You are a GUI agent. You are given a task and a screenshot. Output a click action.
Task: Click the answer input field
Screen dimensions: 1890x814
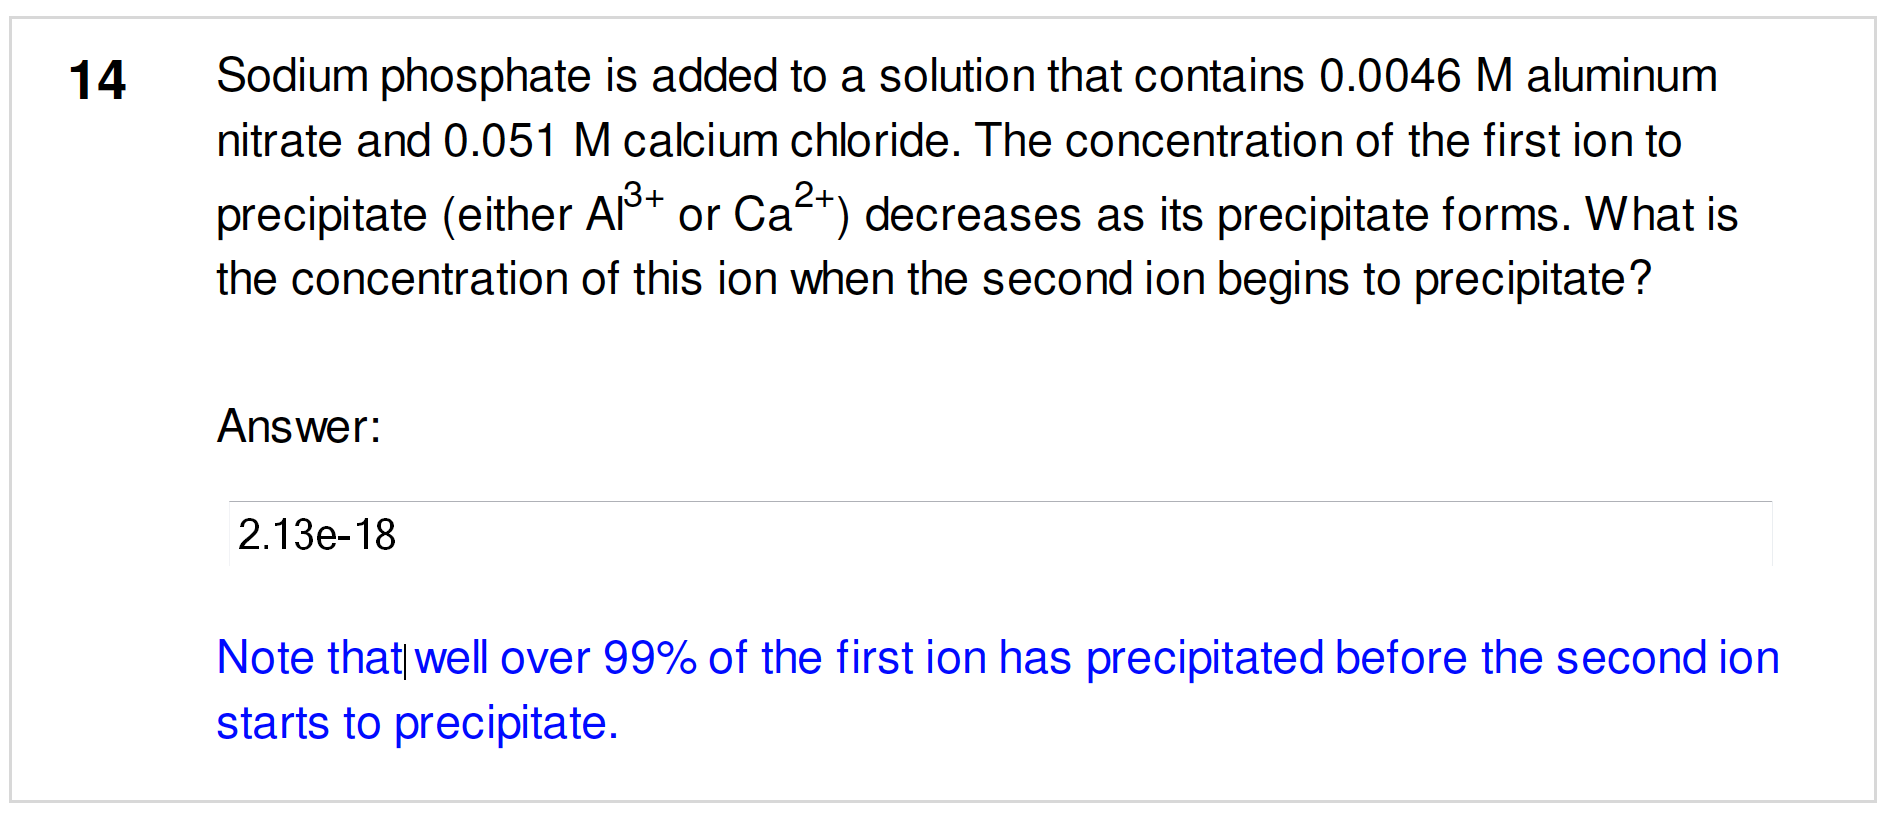(x=1000, y=535)
